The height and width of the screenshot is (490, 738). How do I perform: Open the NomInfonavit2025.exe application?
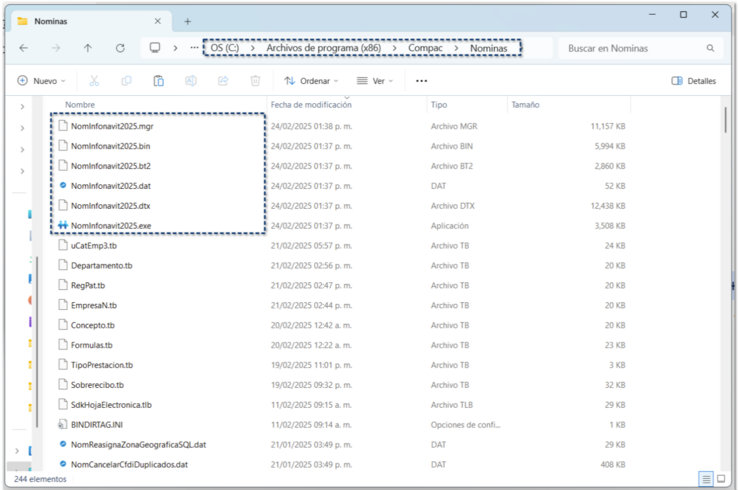coord(110,226)
